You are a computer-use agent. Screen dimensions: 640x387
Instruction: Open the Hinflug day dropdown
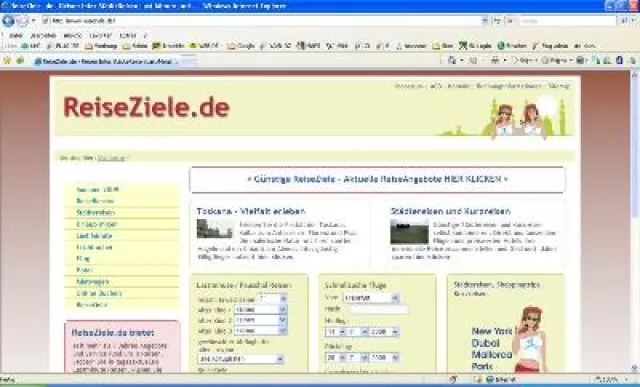click(x=336, y=332)
